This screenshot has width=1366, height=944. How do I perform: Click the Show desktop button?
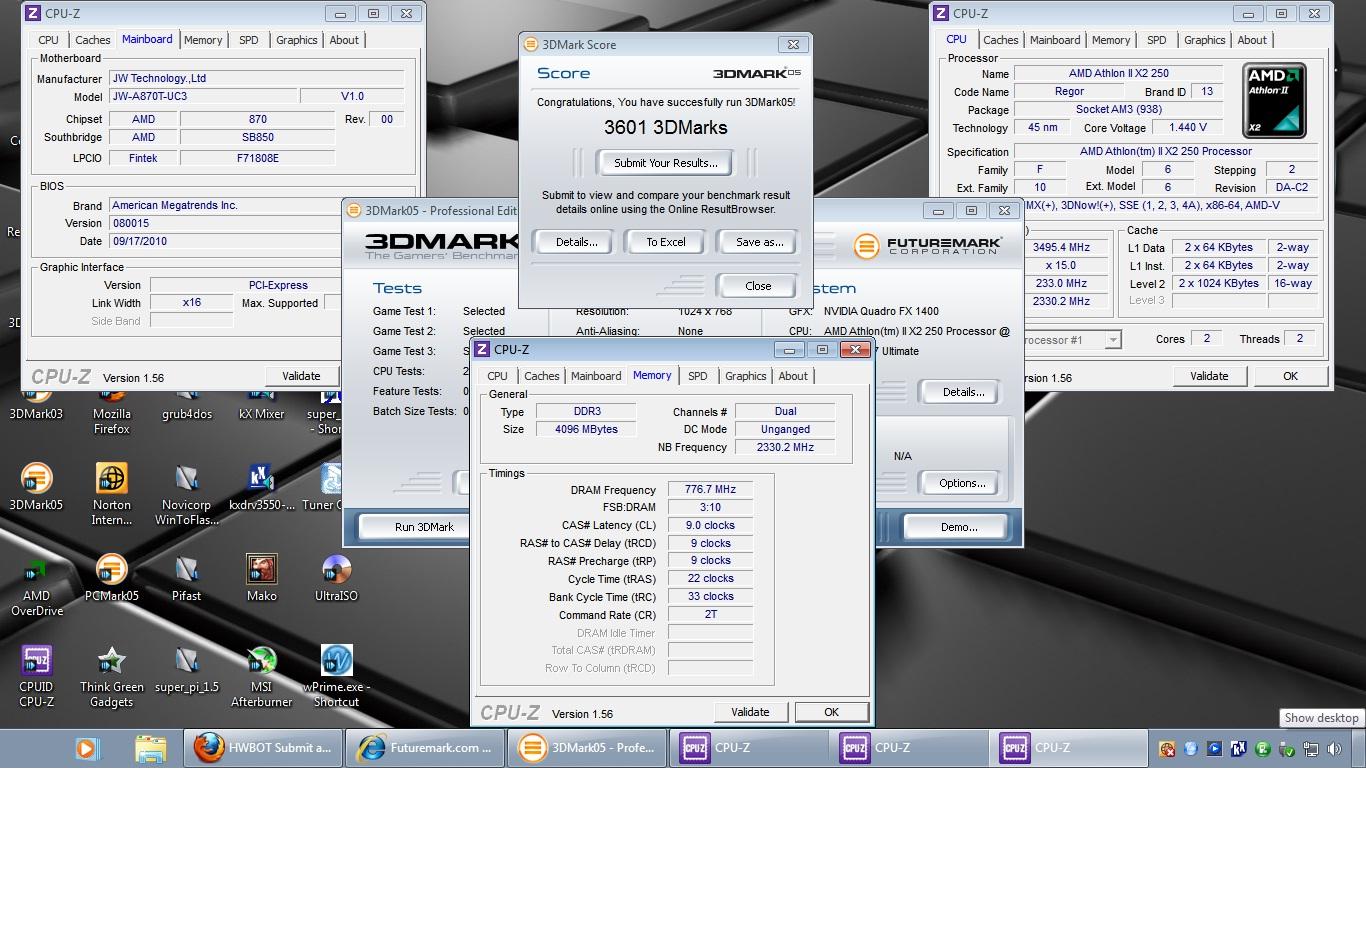click(x=1360, y=748)
